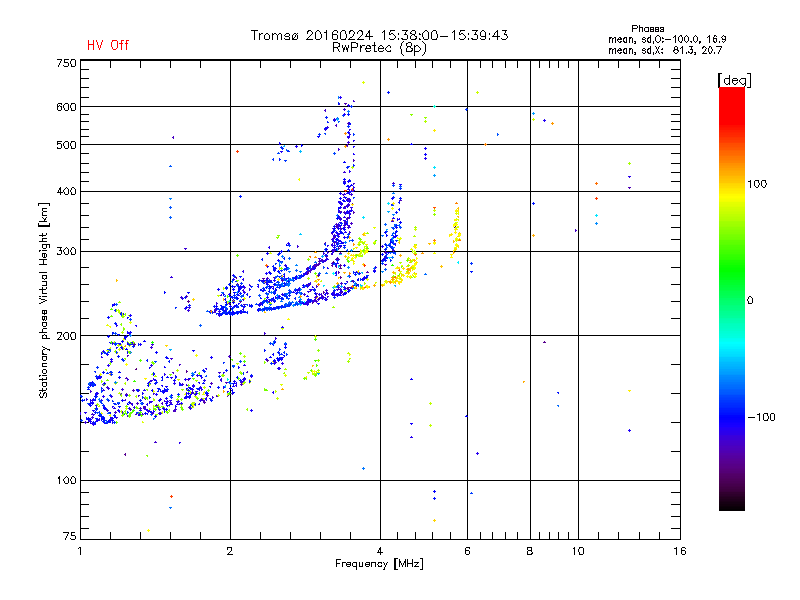Click the red 'HV Off' label
Image resolution: width=800 pixels, height=600 pixels.
[108, 45]
